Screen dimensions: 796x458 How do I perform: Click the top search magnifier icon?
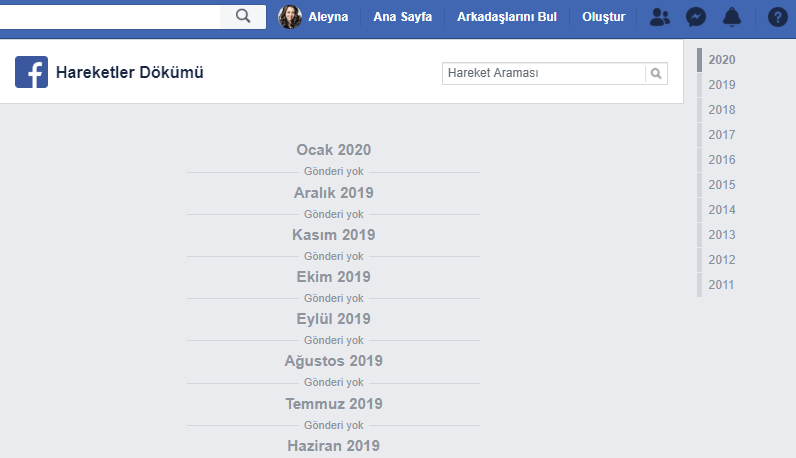[243, 16]
